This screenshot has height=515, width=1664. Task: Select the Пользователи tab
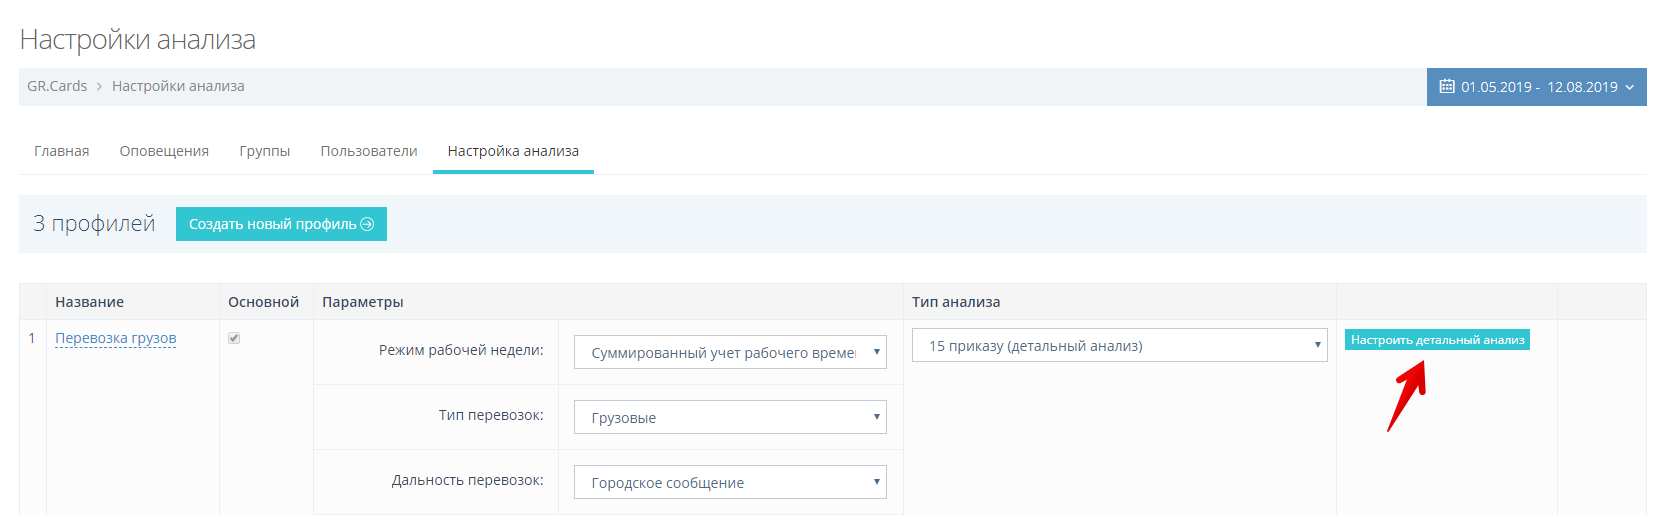369,151
